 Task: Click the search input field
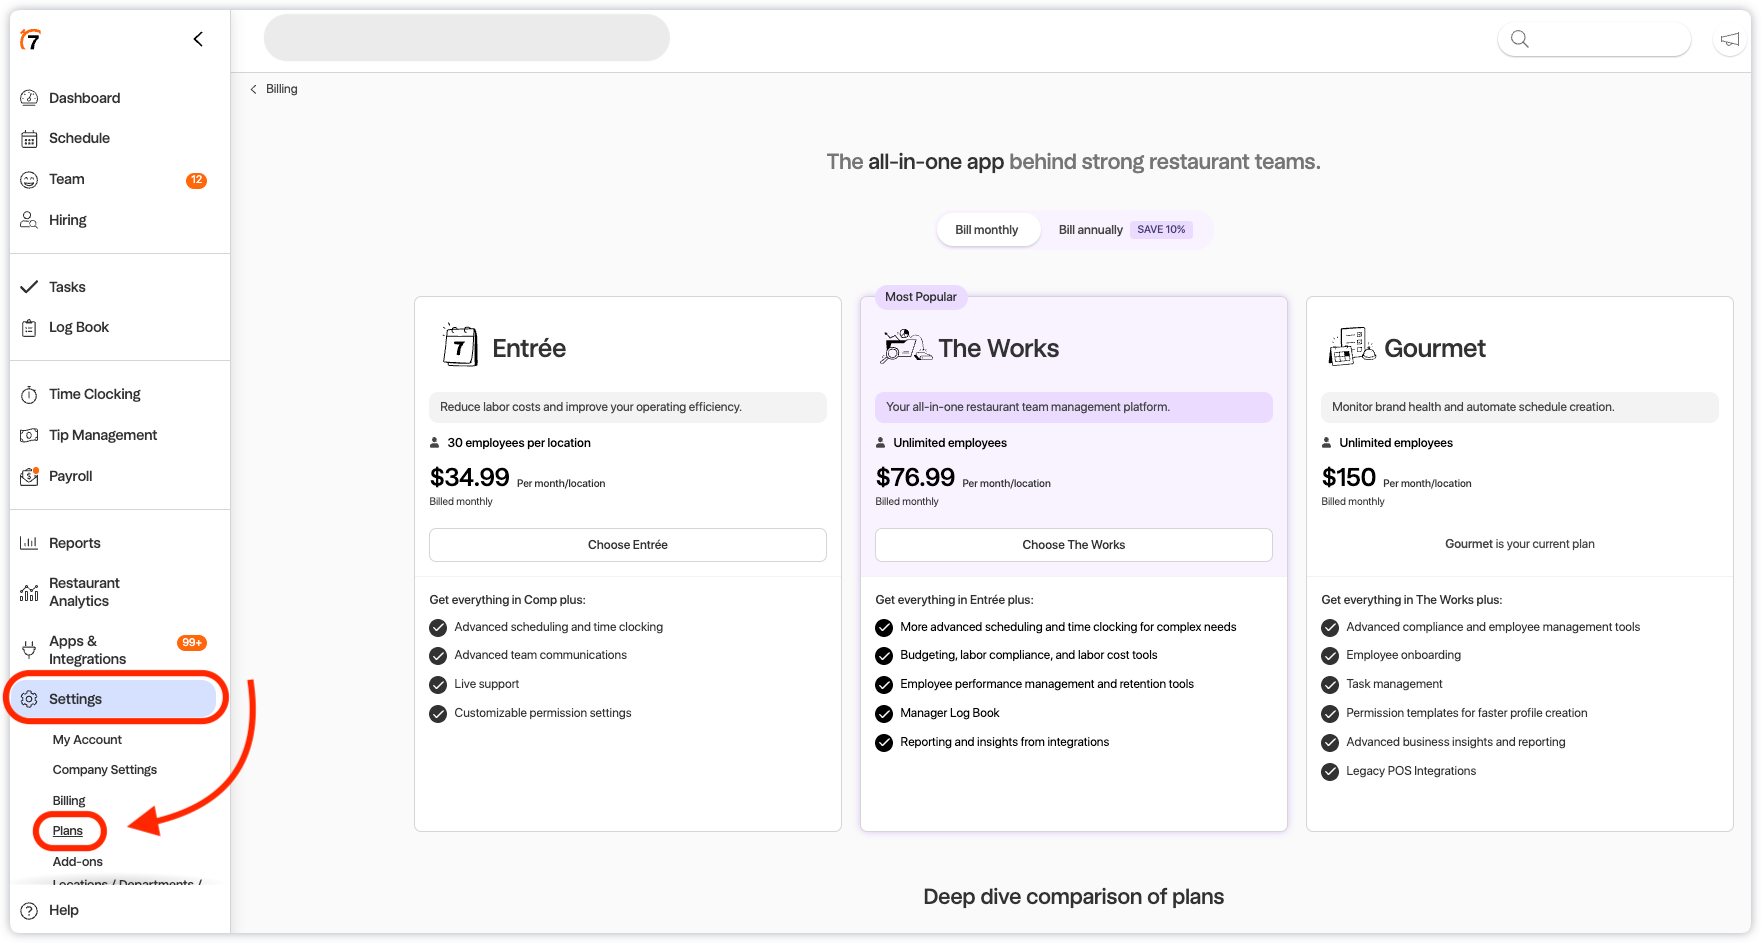(1605, 40)
